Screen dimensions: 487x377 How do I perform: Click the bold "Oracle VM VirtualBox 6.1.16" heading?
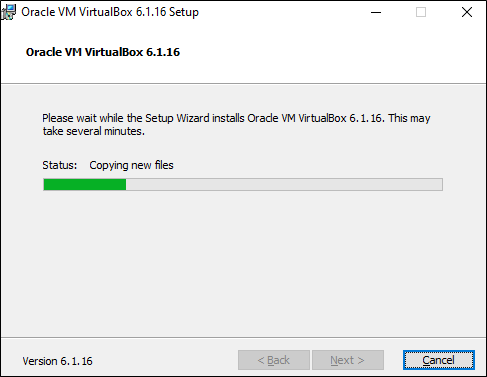[103, 52]
